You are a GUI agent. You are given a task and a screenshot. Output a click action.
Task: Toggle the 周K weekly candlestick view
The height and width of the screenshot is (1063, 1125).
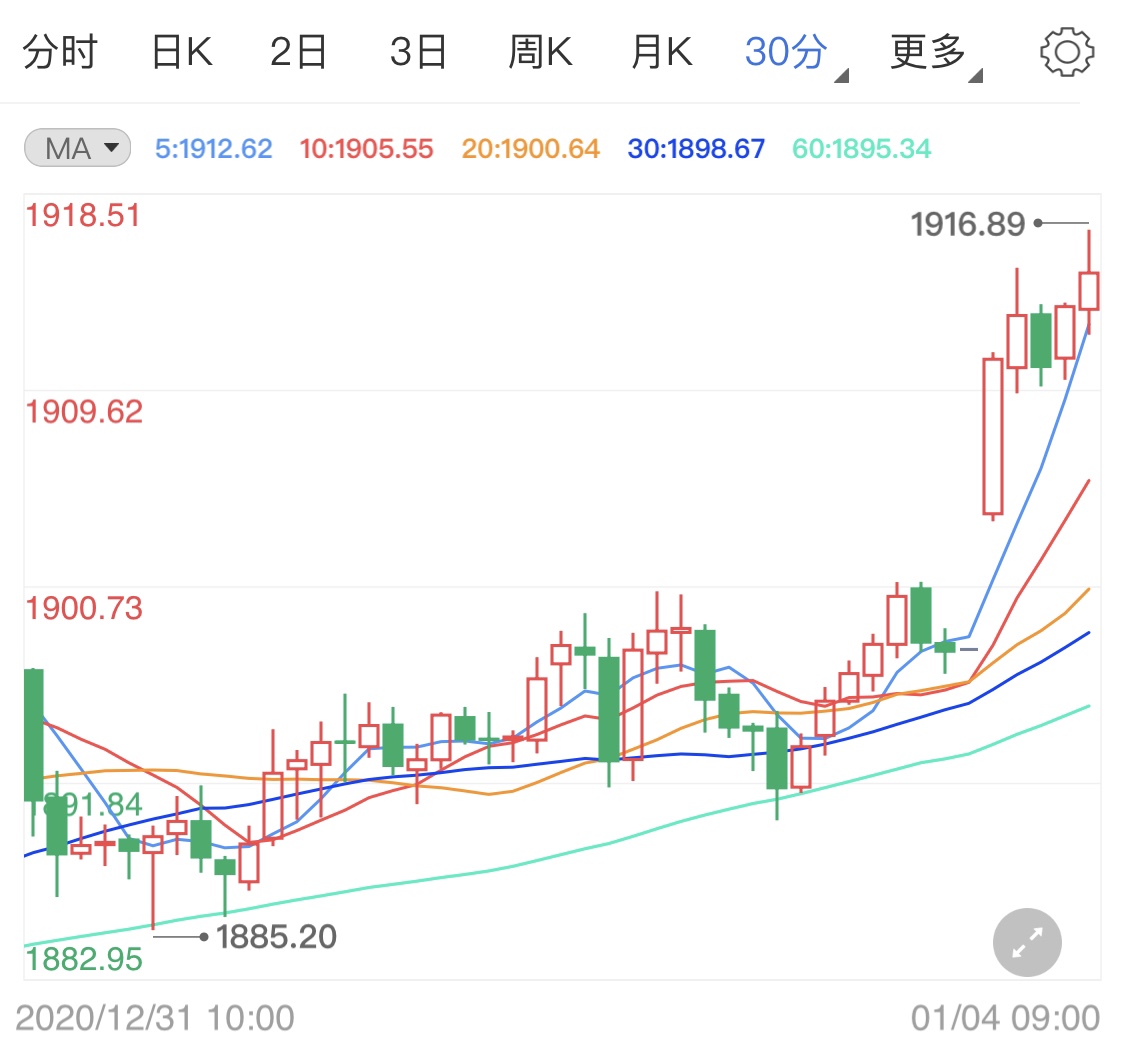coord(540,51)
